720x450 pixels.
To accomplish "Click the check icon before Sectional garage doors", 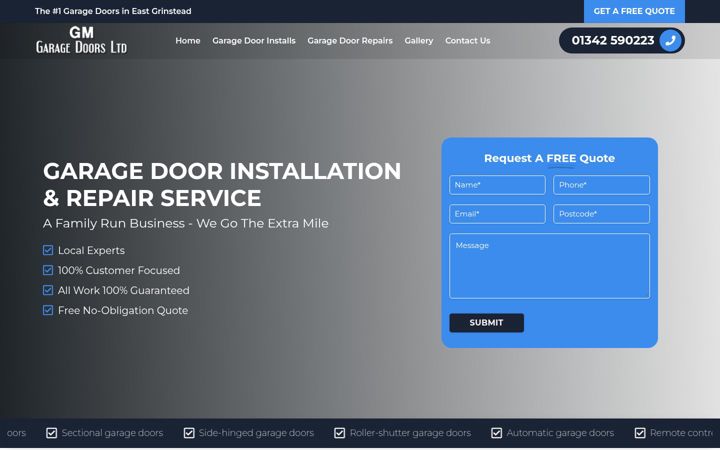I will pos(51,433).
